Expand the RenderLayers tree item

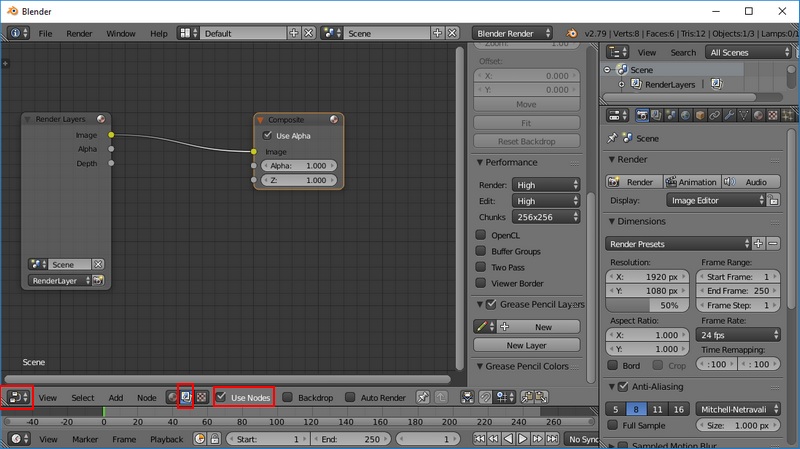click(621, 84)
